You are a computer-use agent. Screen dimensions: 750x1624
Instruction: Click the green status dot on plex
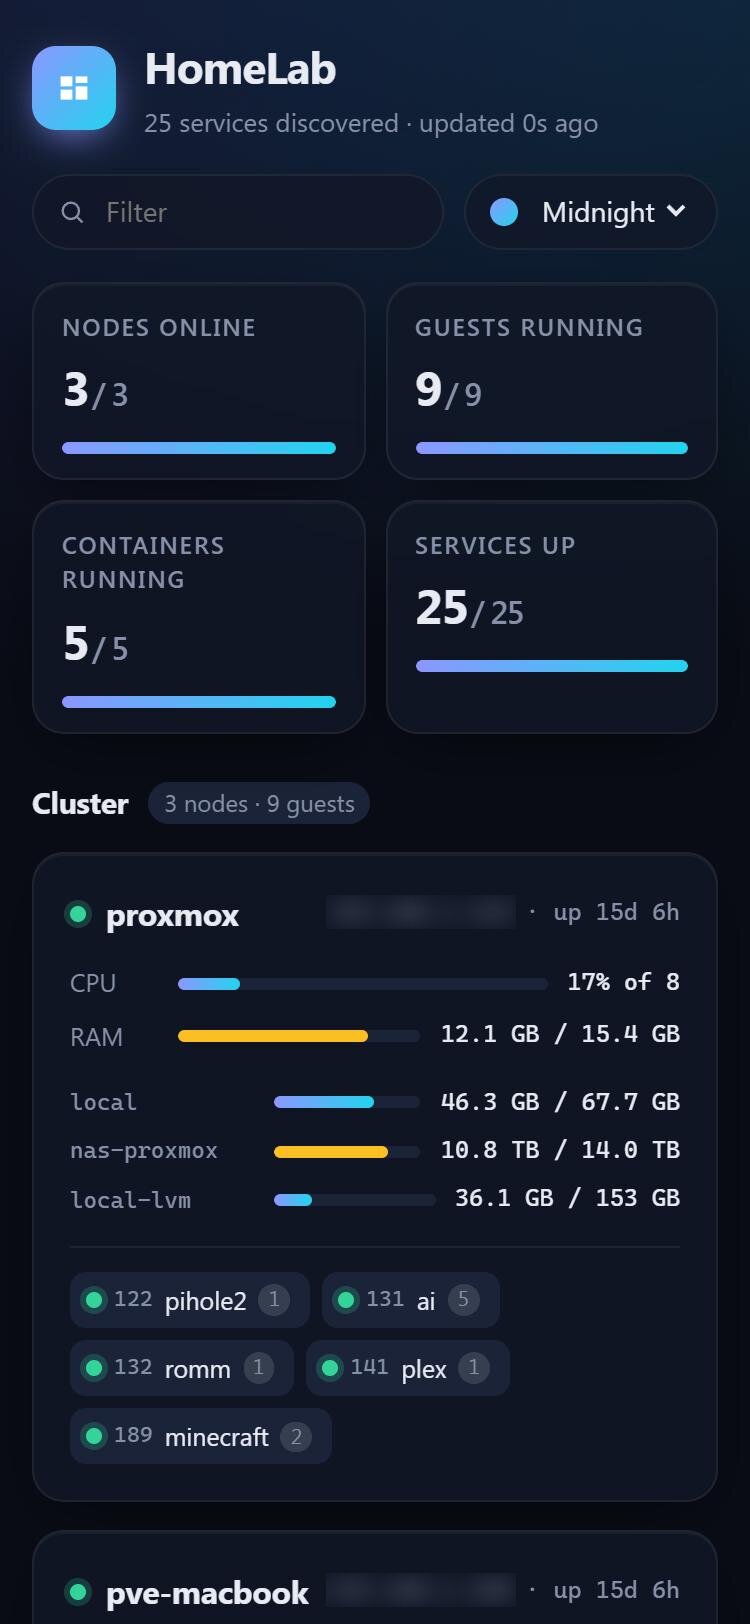[330, 1368]
